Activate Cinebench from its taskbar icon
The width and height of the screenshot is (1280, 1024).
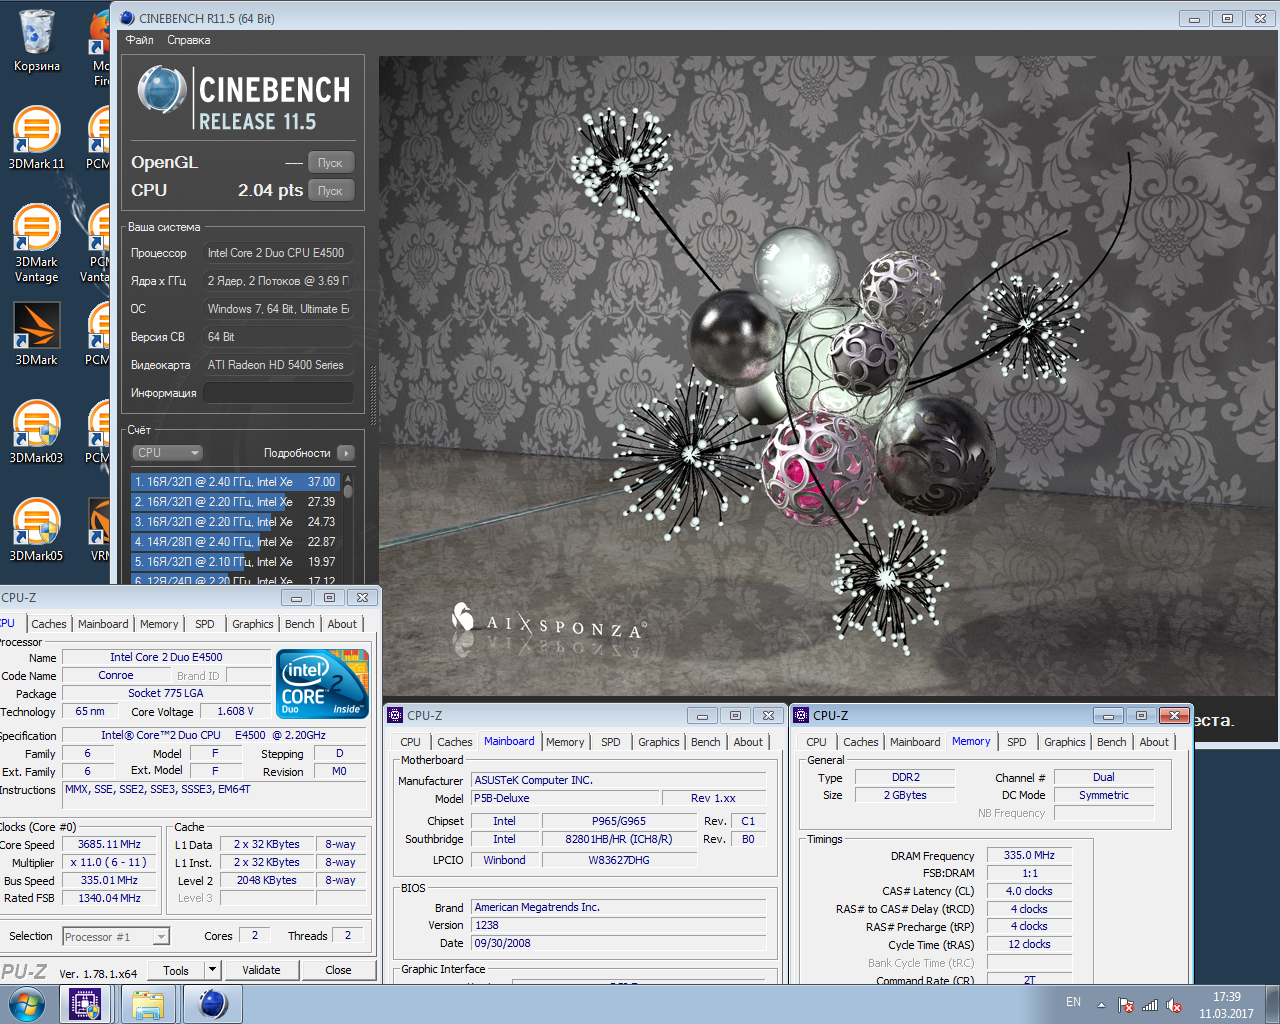click(212, 1004)
